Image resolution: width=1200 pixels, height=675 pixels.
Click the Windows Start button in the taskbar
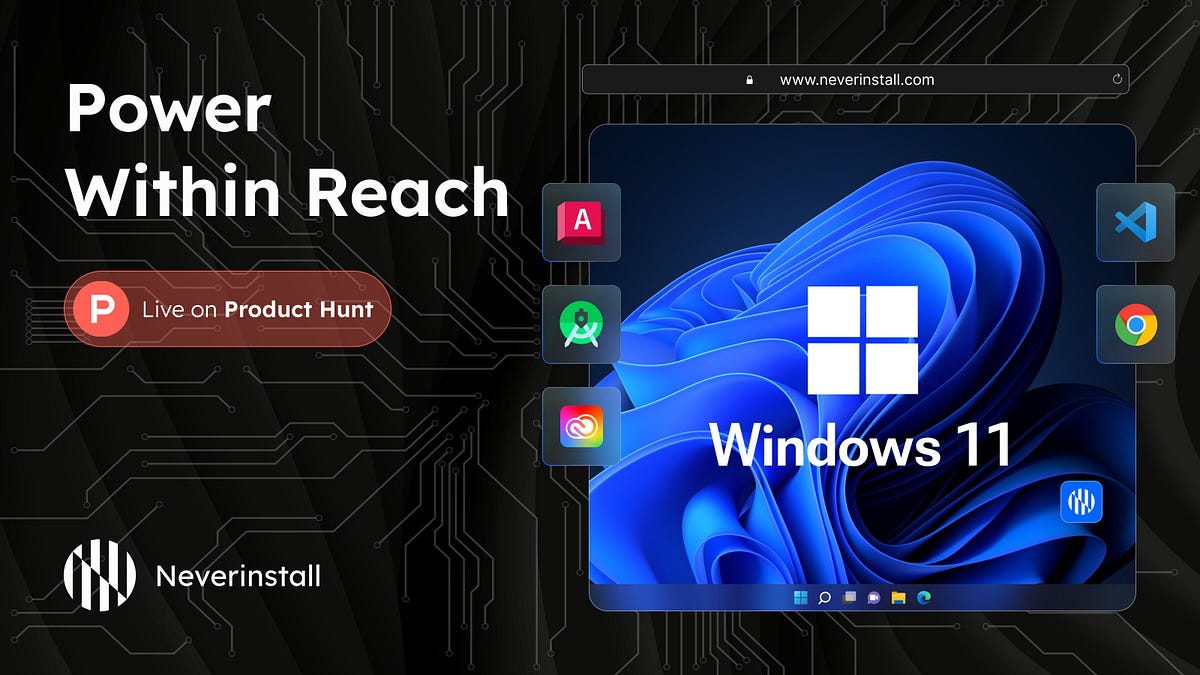(799, 597)
